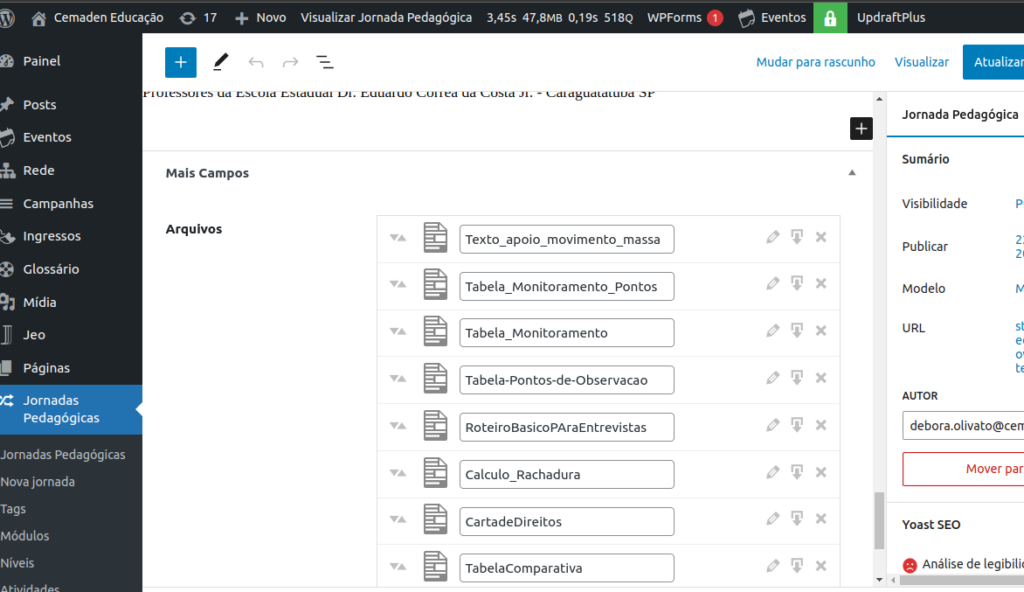Remove the Calculo_Rachadura file with X icon
This screenshot has height=592, width=1024.
point(821,474)
